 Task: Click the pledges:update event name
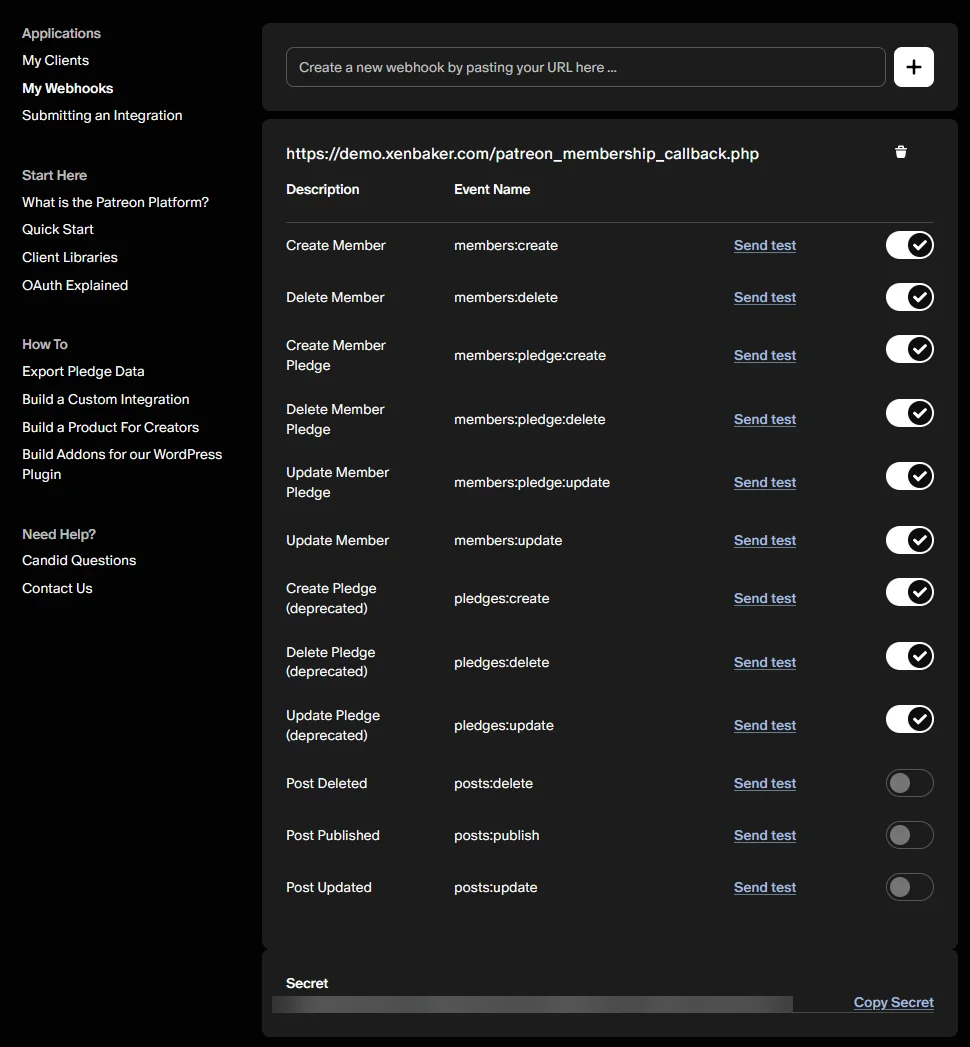coord(503,725)
